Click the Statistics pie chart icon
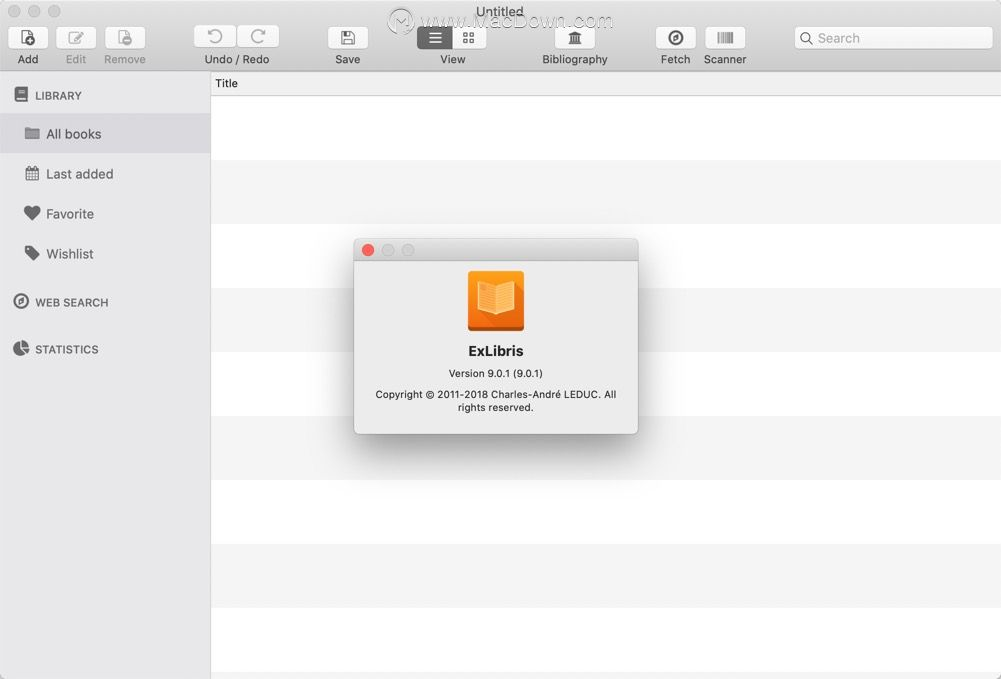The height and width of the screenshot is (679, 1001). (x=21, y=348)
